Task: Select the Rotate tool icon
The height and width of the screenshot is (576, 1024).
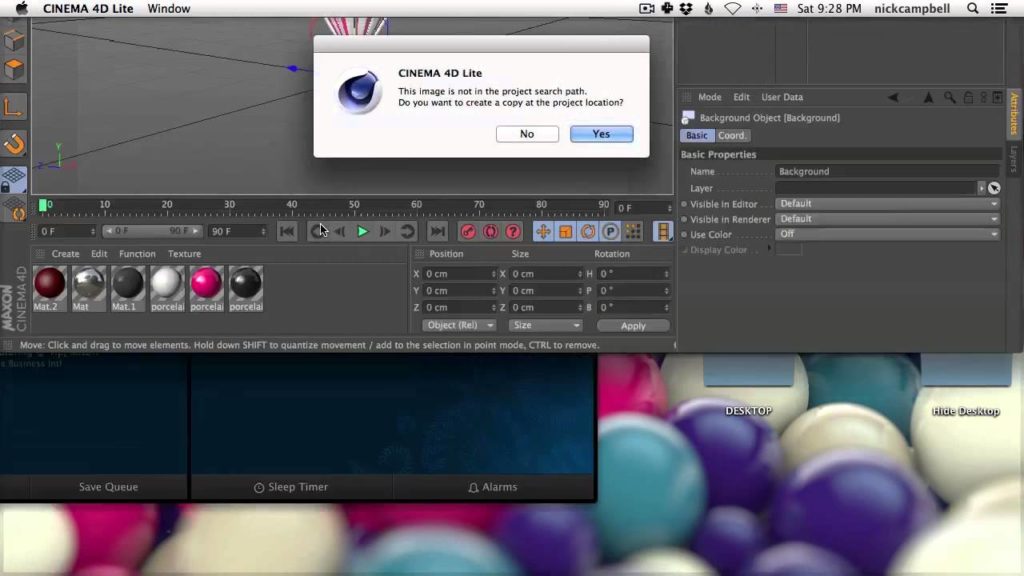Action: (x=588, y=231)
